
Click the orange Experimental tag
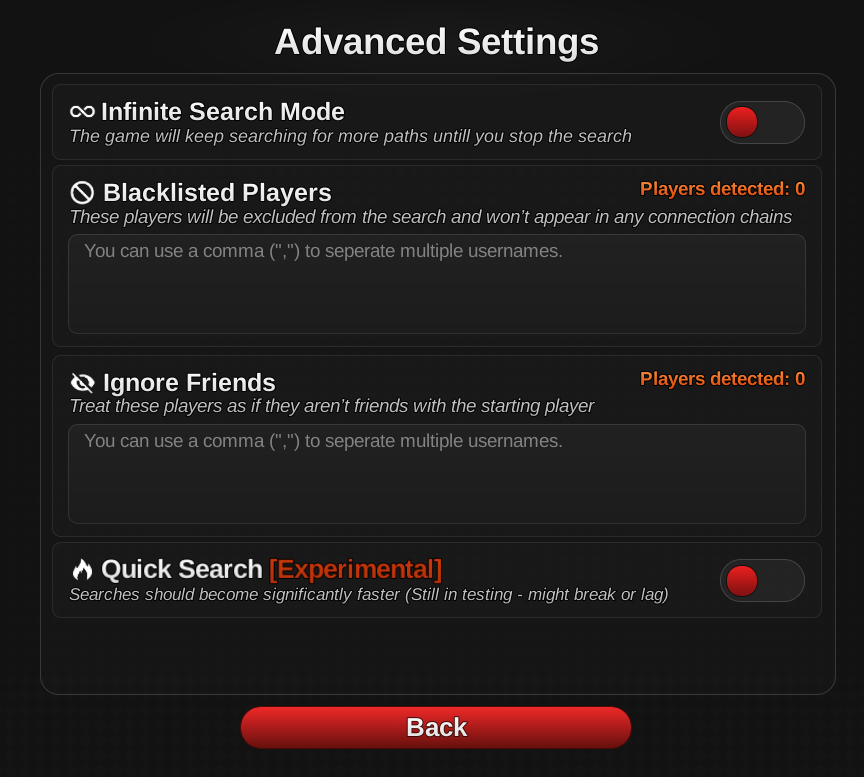(x=355, y=569)
